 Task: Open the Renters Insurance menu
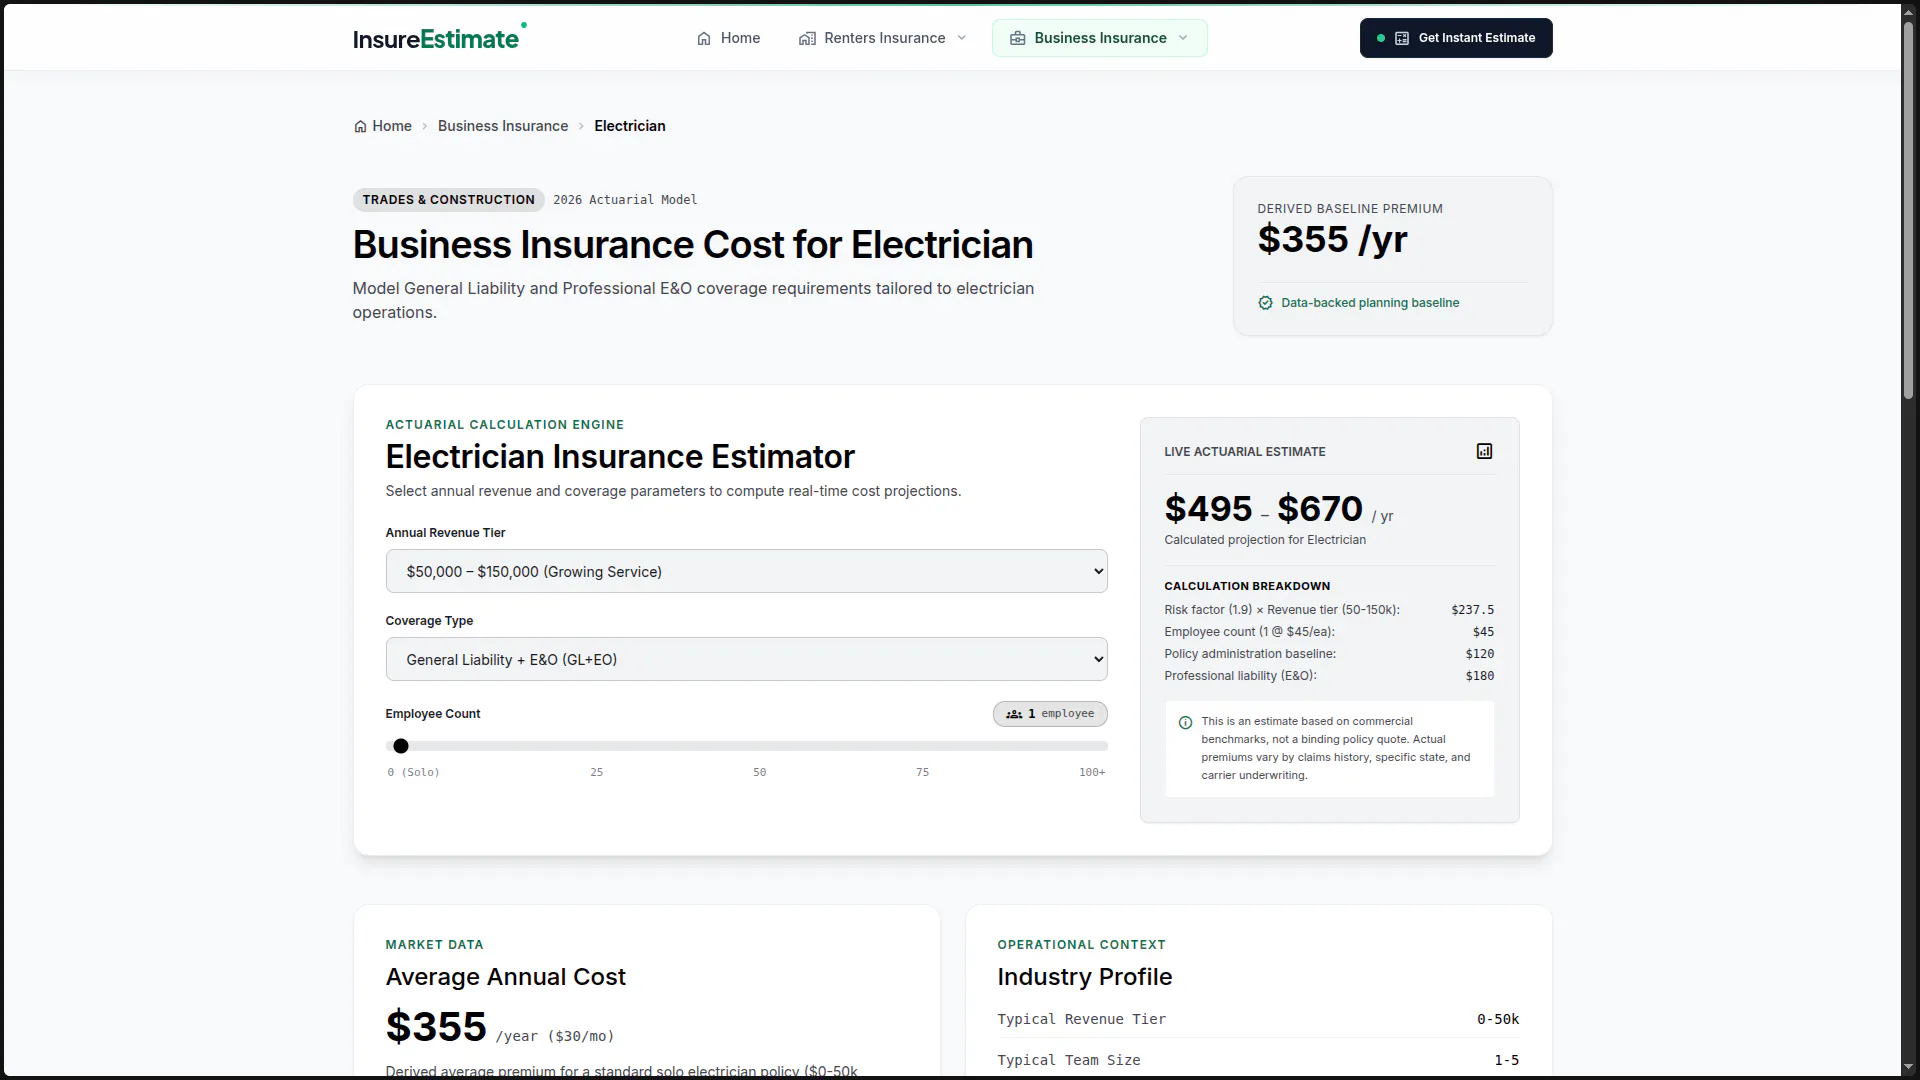(x=883, y=38)
